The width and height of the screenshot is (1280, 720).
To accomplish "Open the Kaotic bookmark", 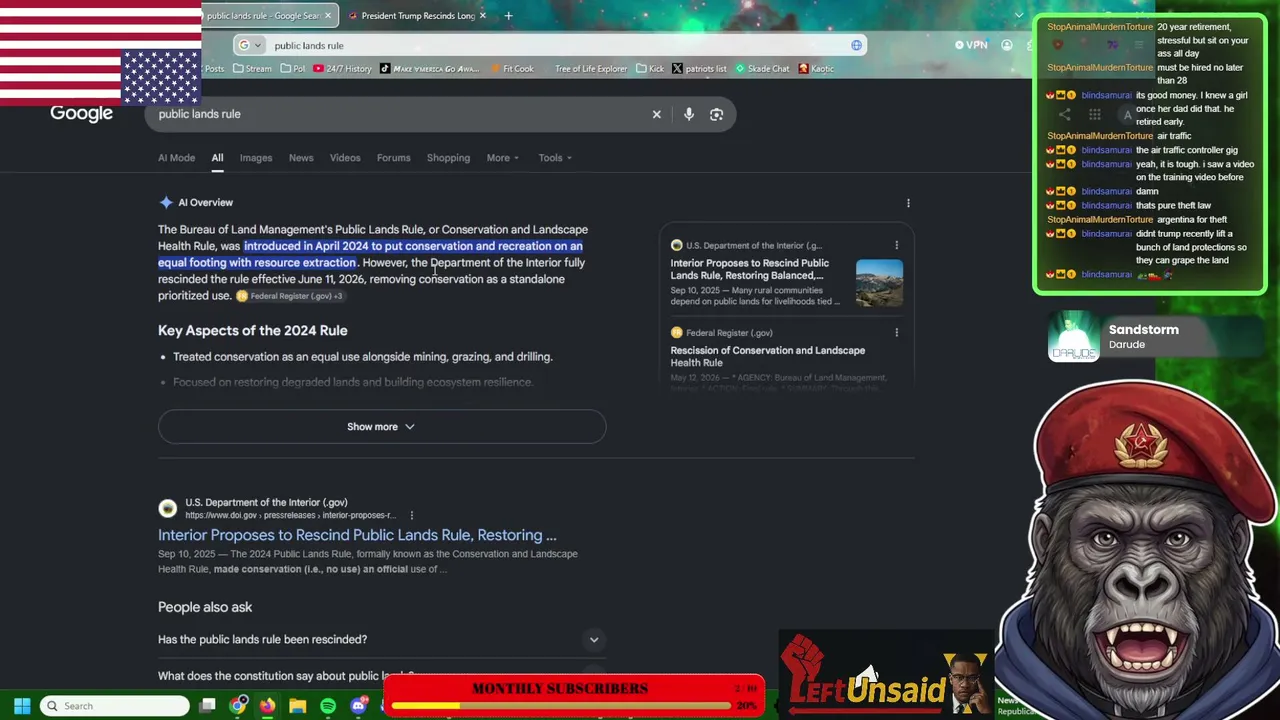I will point(816,69).
